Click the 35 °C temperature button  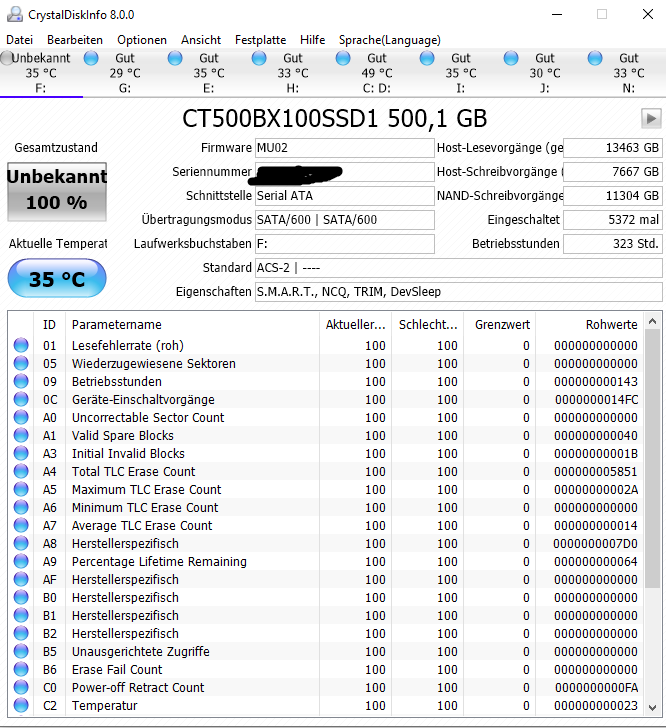click(57, 279)
